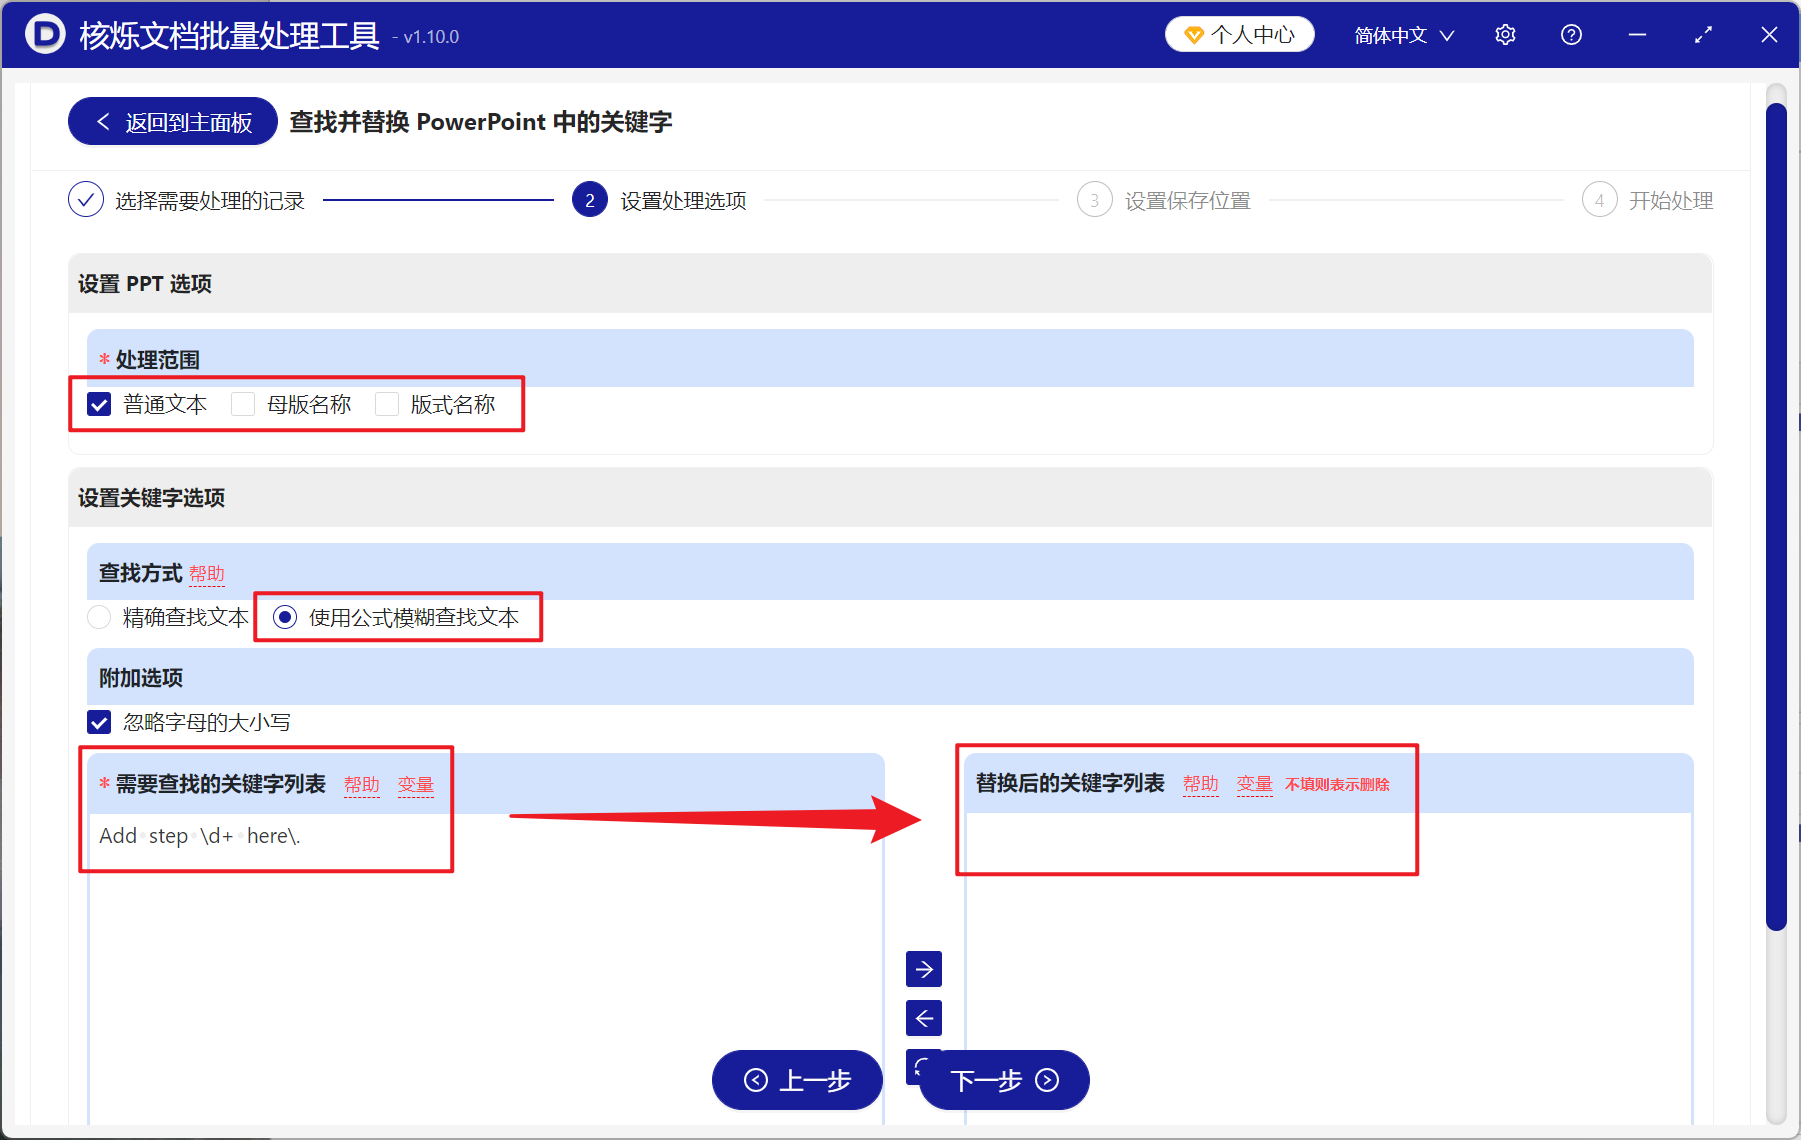
Task: Open the 帮助 link beside 查找方式
Action: click(x=207, y=573)
